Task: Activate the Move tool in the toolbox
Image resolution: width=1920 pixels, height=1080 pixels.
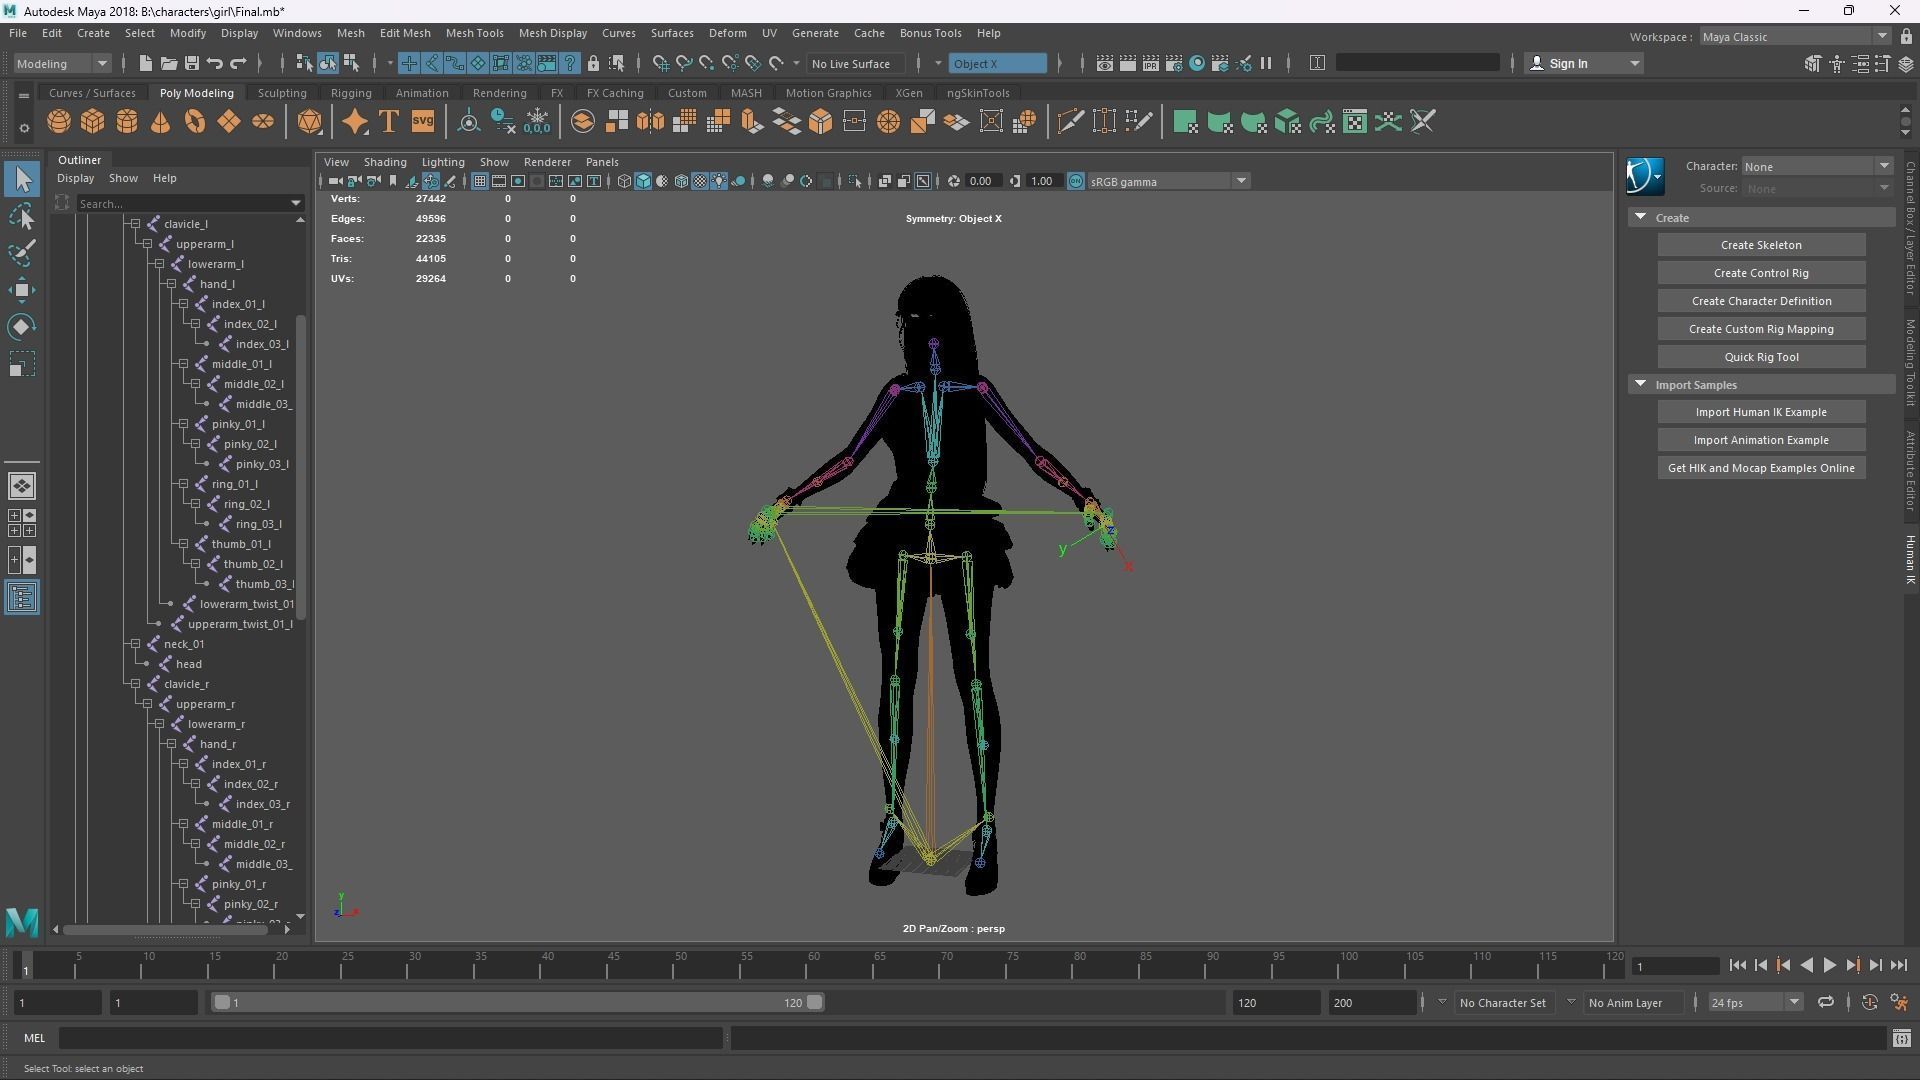Action: tap(22, 290)
